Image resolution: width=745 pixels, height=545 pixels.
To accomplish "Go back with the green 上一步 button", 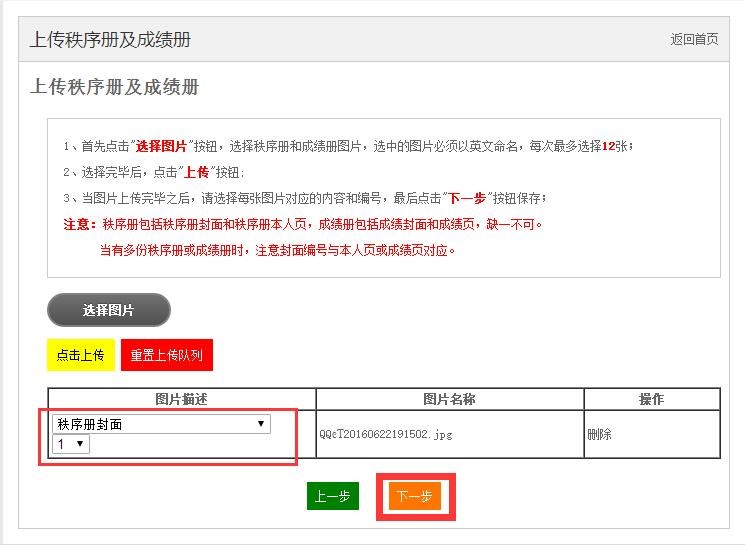I will pyautogui.click(x=332, y=497).
